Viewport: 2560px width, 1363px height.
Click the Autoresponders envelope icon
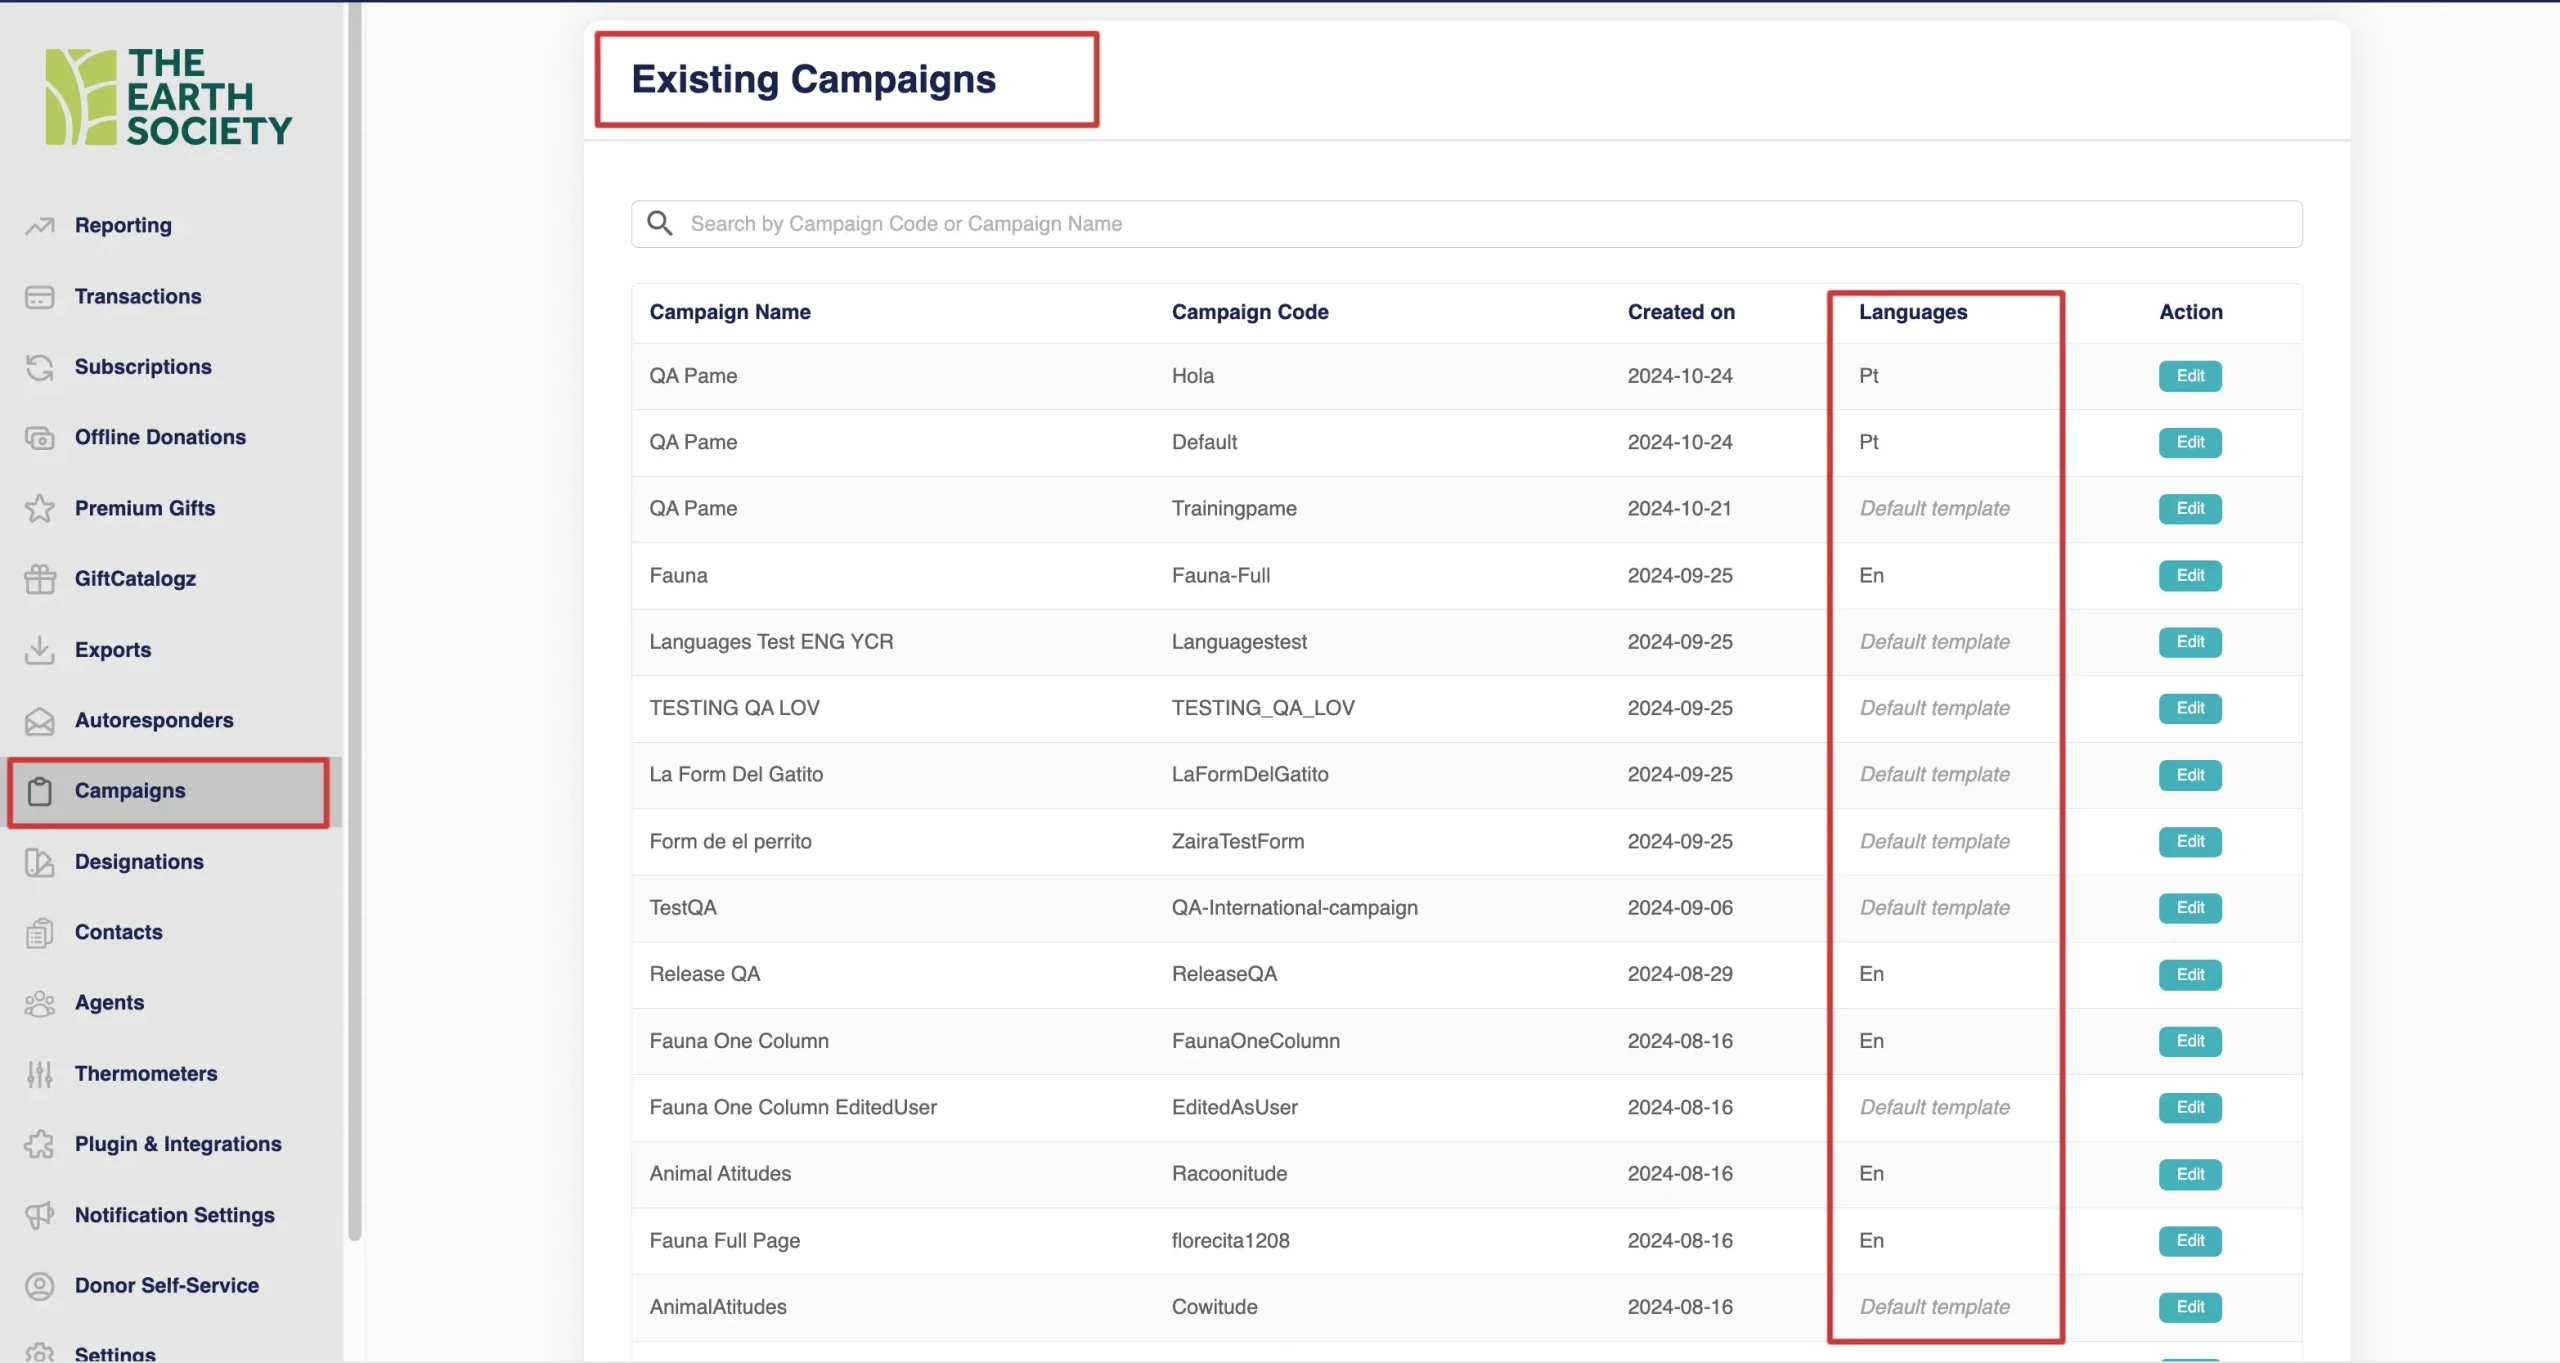click(40, 721)
